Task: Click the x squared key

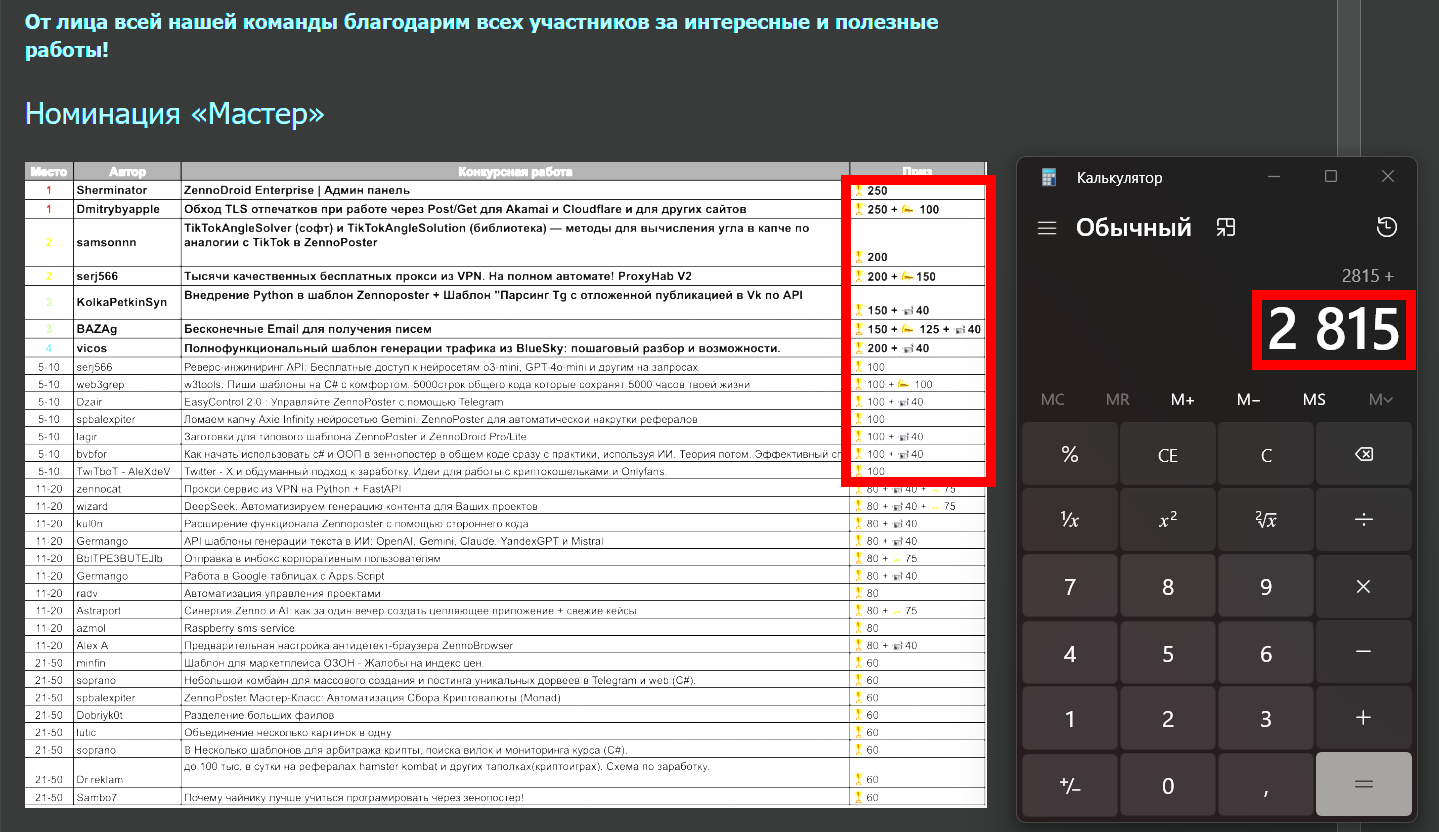Action: point(1167,520)
